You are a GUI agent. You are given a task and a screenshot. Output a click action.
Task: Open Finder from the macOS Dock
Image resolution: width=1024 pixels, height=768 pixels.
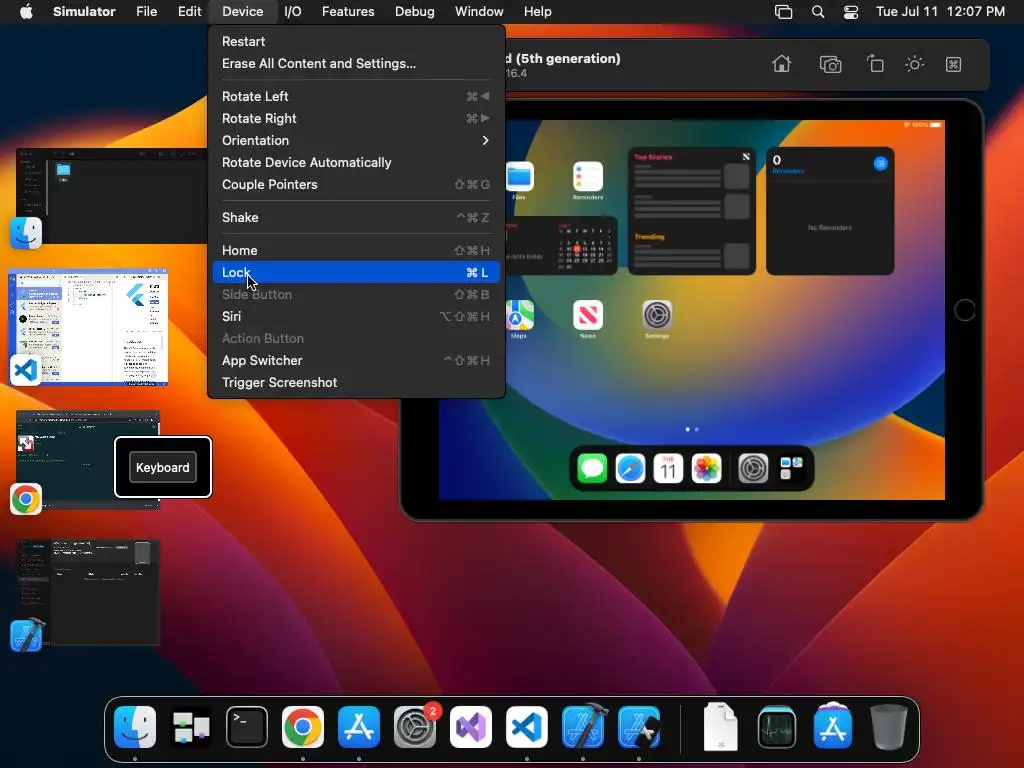pyautogui.click(x=135, y=727)
